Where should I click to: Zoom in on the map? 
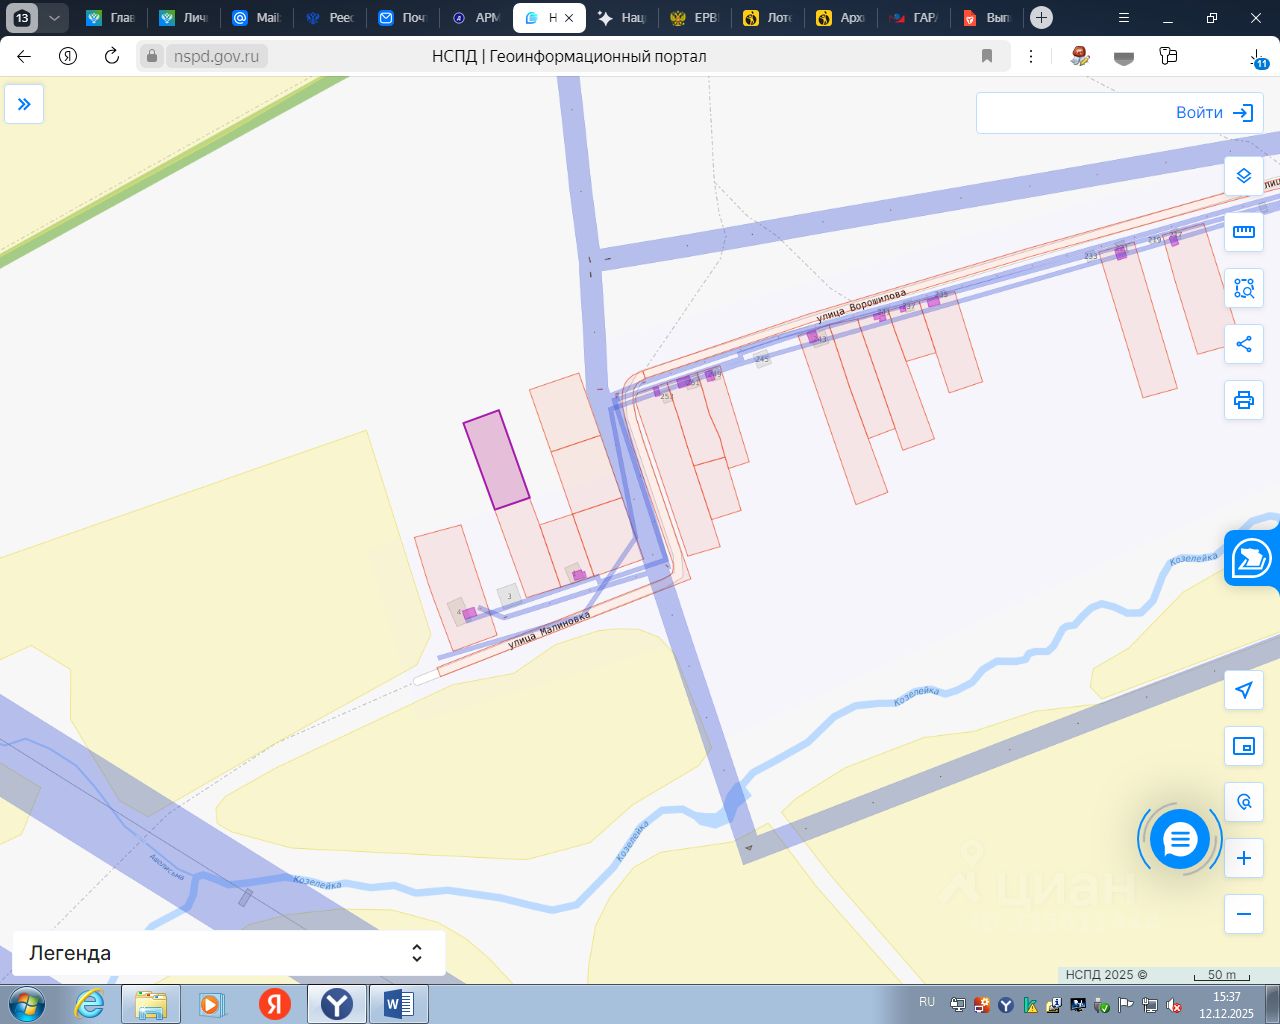[1244, 858]
